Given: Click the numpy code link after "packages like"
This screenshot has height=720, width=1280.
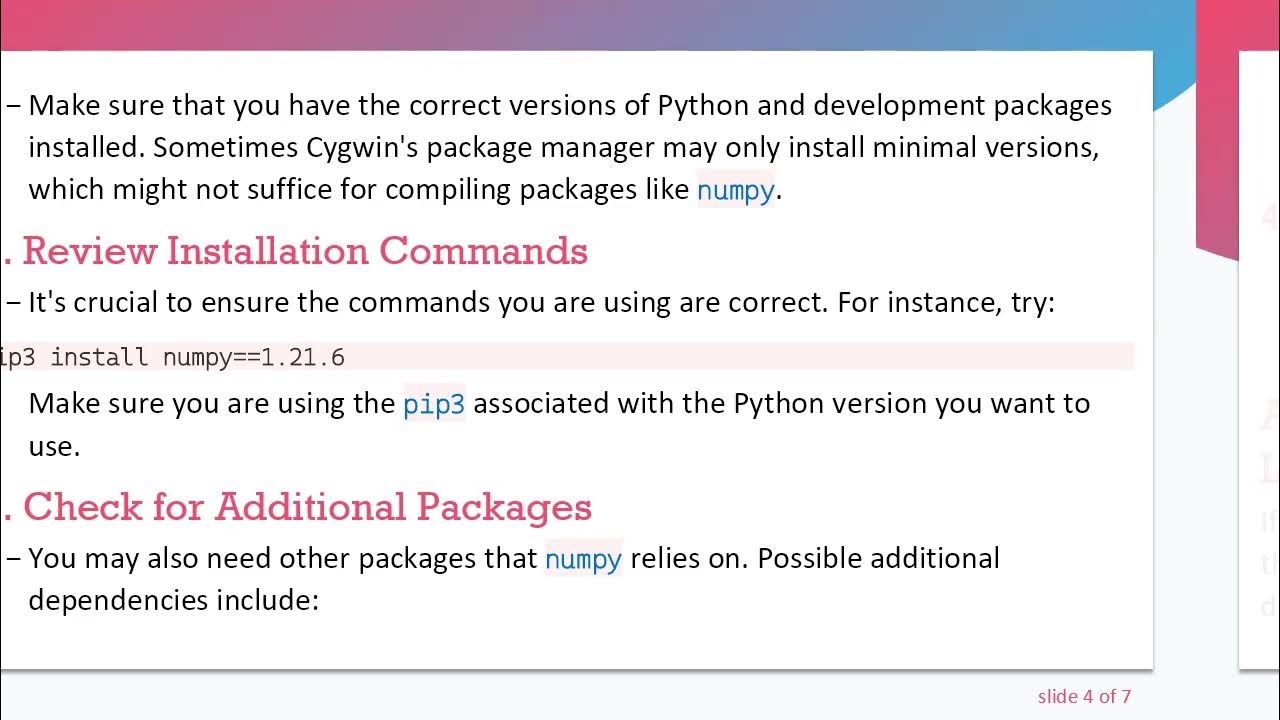Looking at the screenshot, I should click(735, 190).
